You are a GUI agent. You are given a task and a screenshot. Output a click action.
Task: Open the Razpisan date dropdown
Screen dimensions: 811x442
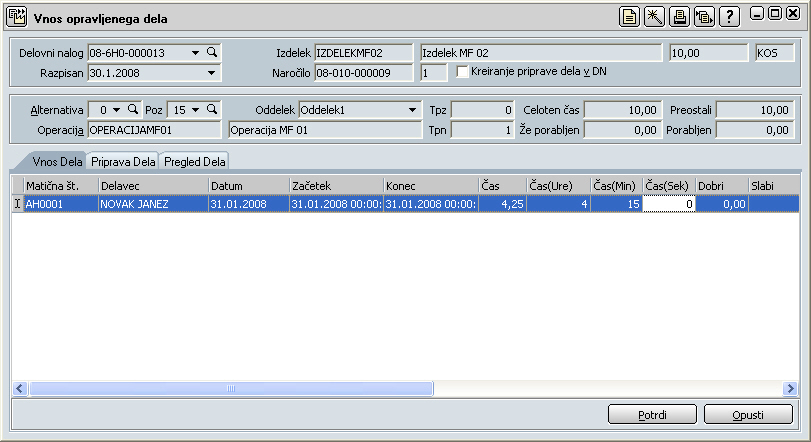coord(211,72)
